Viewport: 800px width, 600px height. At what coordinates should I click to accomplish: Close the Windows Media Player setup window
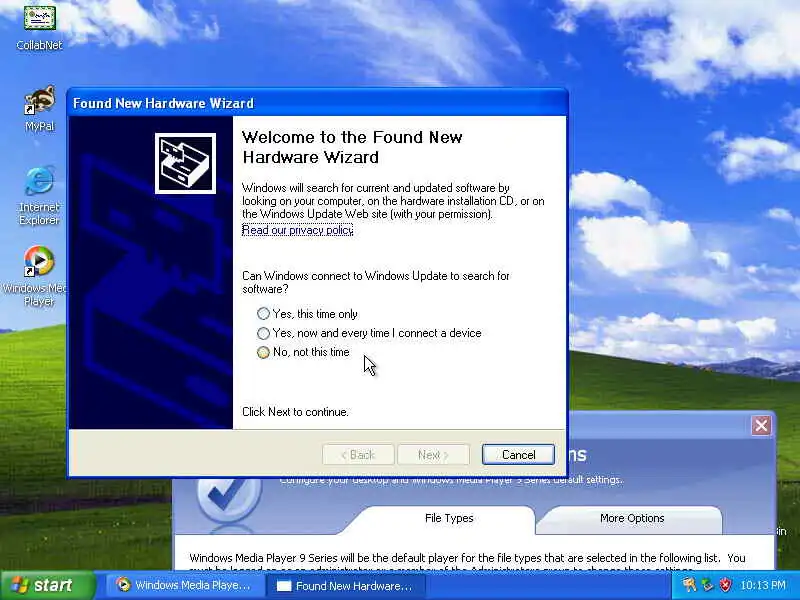(761, 425)
